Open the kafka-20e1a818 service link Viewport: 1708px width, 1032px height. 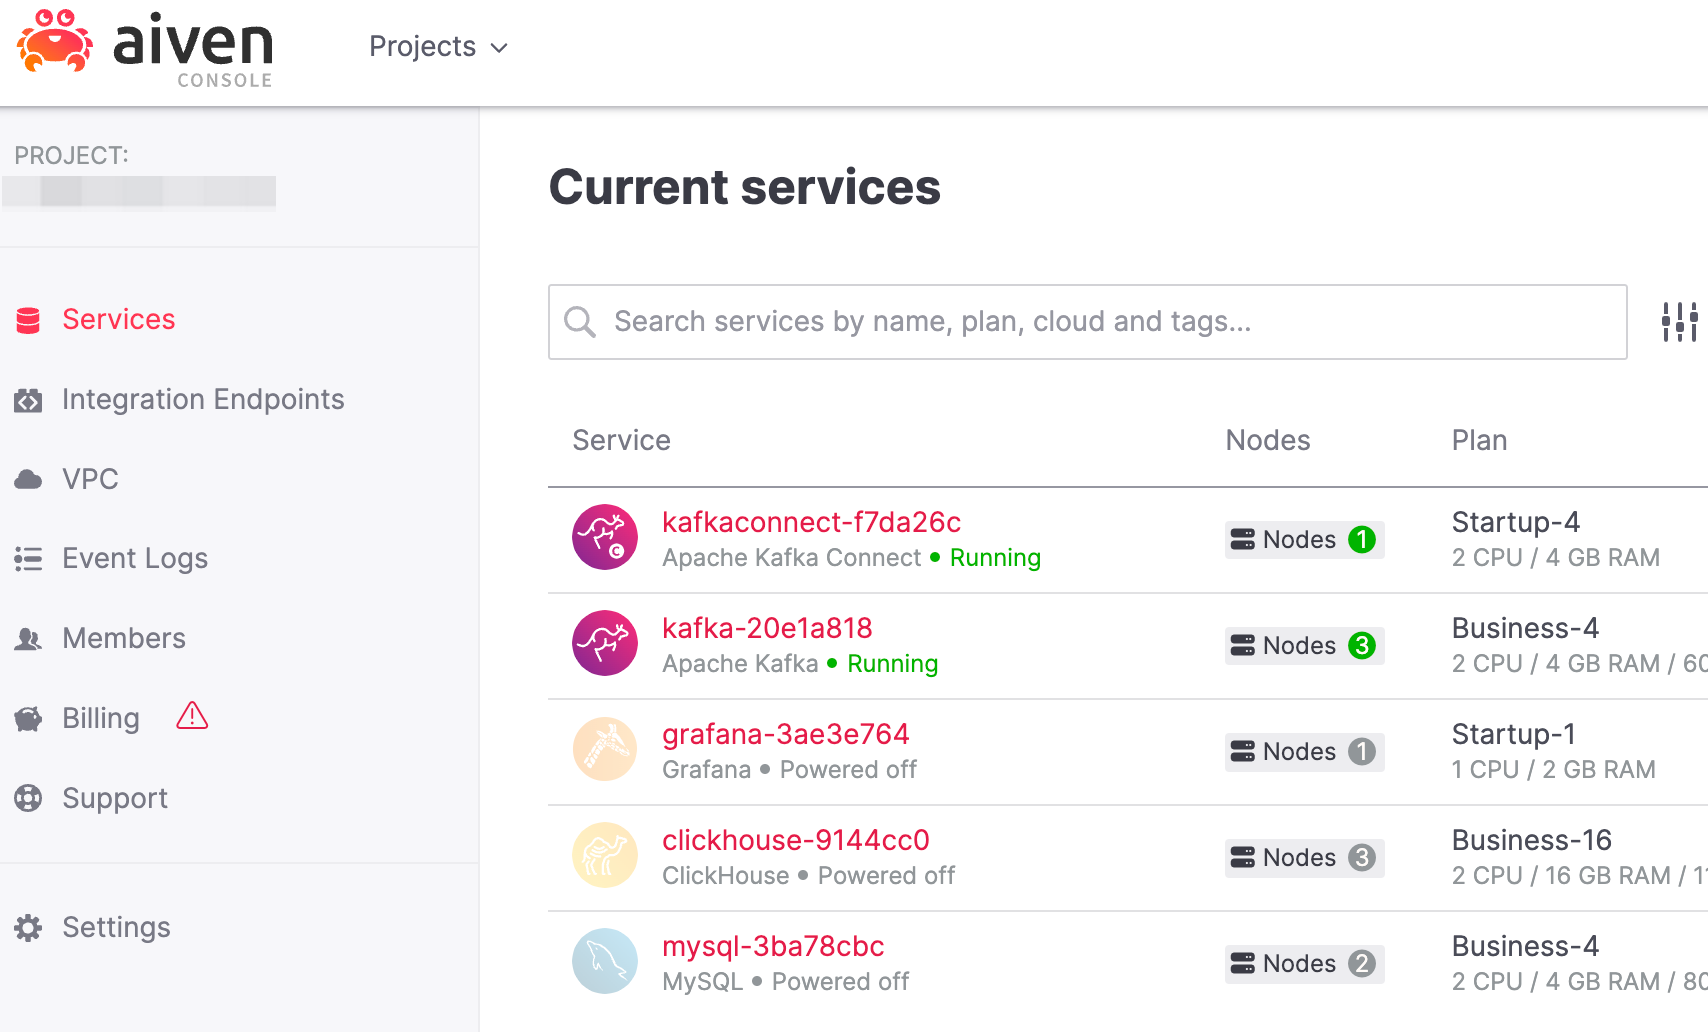[x=767, y=628]
